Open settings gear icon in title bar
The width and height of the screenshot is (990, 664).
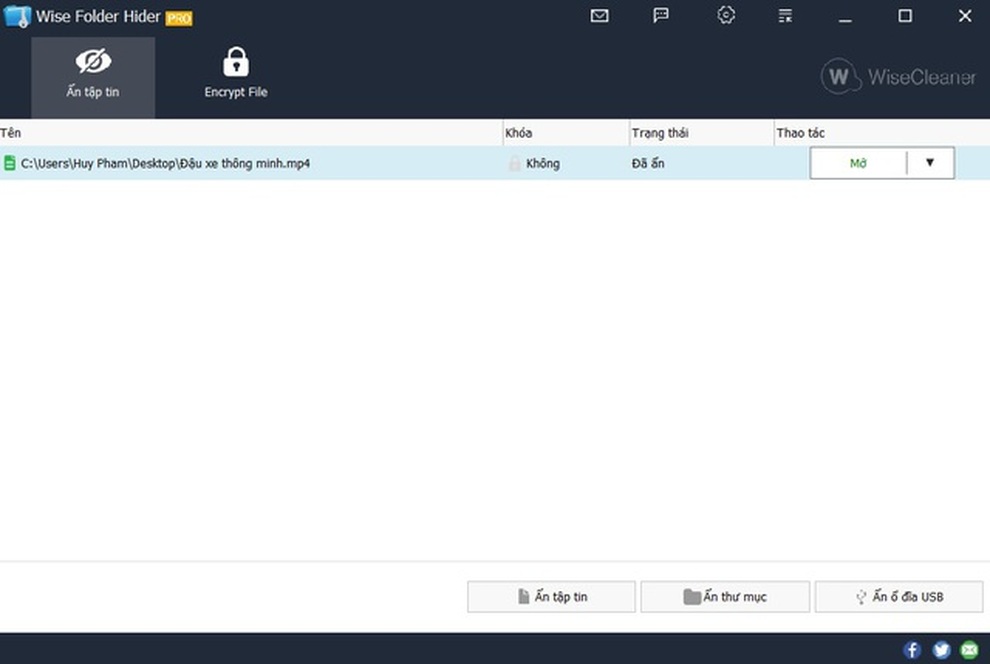(725, 15)
